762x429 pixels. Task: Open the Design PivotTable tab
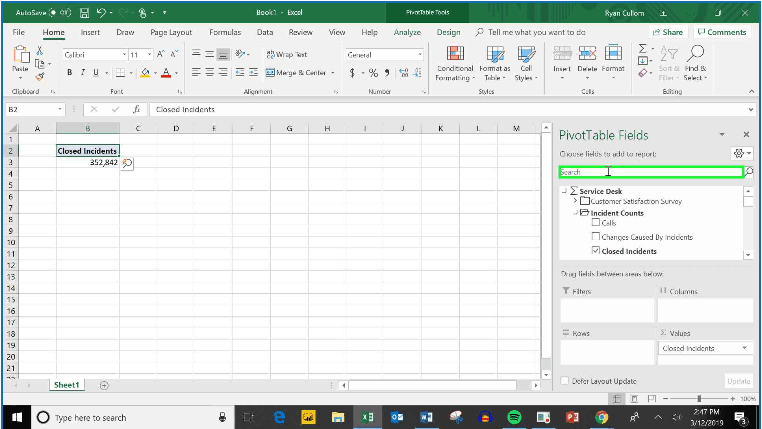[x=449, y=32]
